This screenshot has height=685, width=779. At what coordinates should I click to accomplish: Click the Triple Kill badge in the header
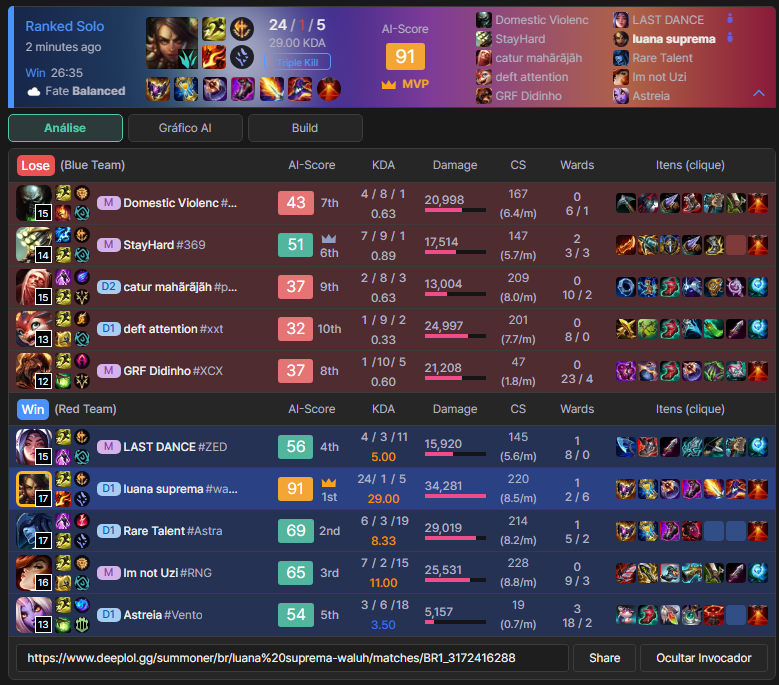pyautogui.click(x=297, y=62)
